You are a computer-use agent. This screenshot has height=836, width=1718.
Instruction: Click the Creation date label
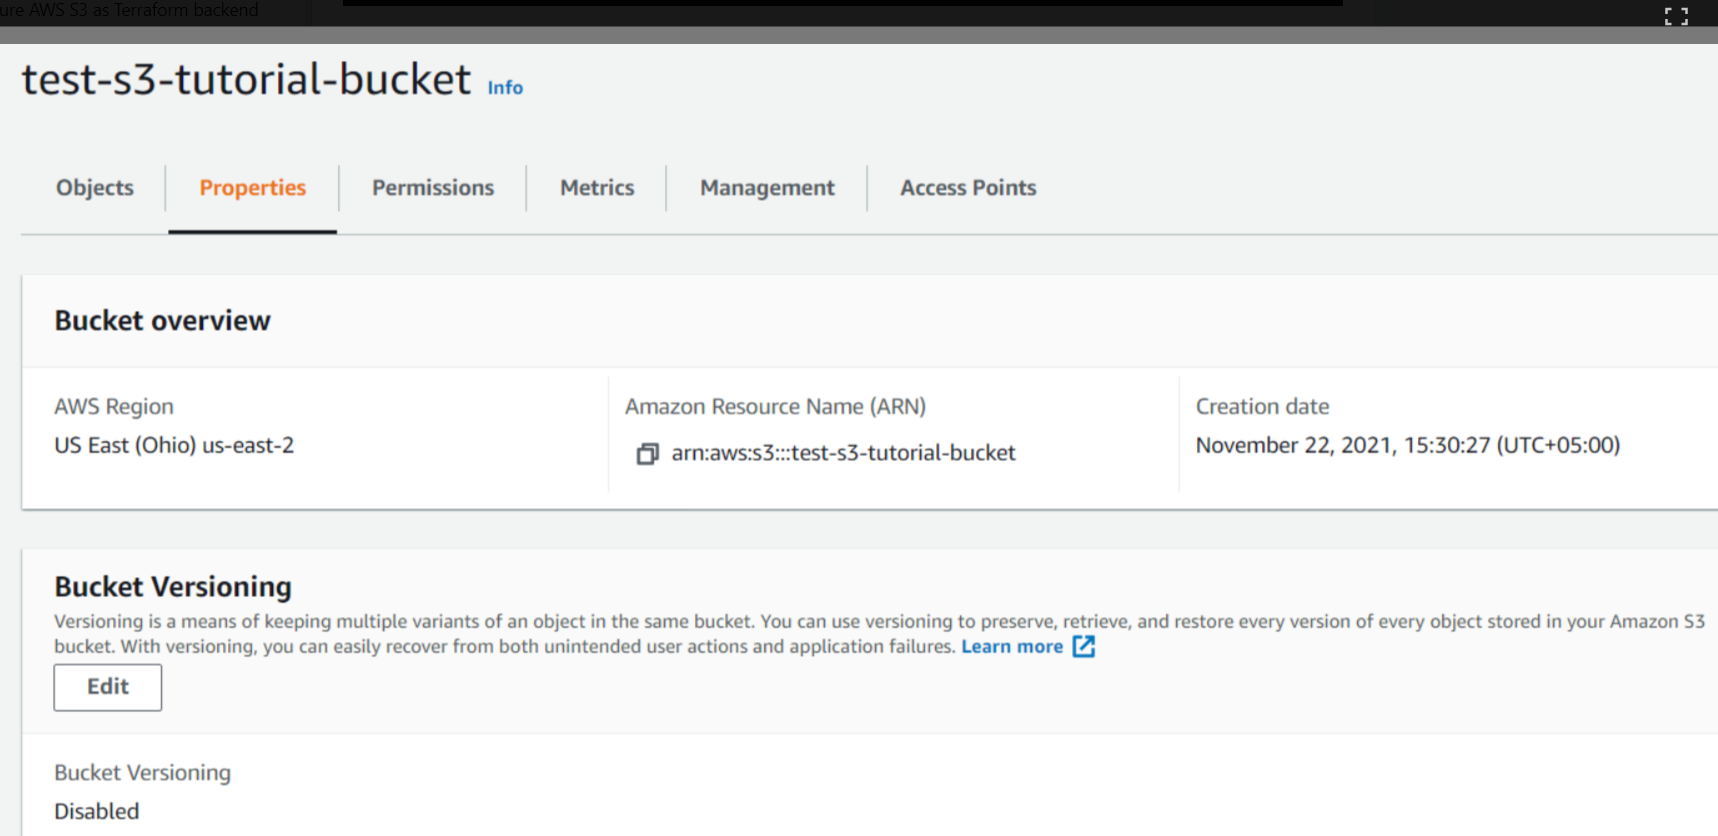[1262, 407]
